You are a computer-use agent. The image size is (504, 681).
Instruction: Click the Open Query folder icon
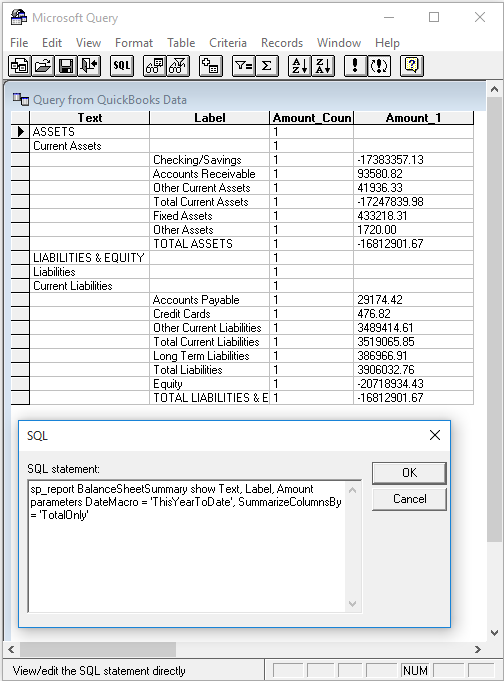pyautogui.click(x=43, y=66)
